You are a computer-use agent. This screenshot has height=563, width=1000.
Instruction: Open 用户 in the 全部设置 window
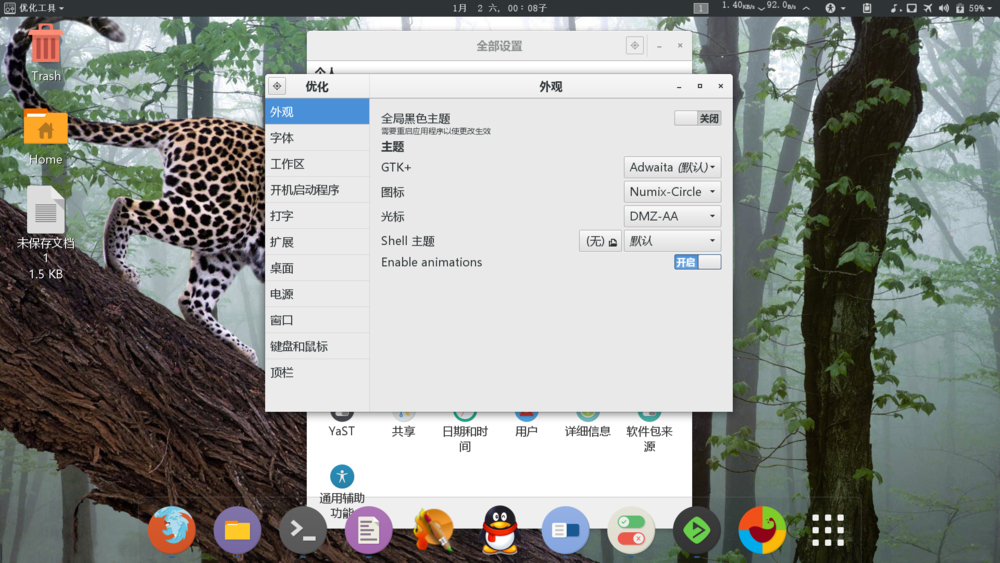526,423
